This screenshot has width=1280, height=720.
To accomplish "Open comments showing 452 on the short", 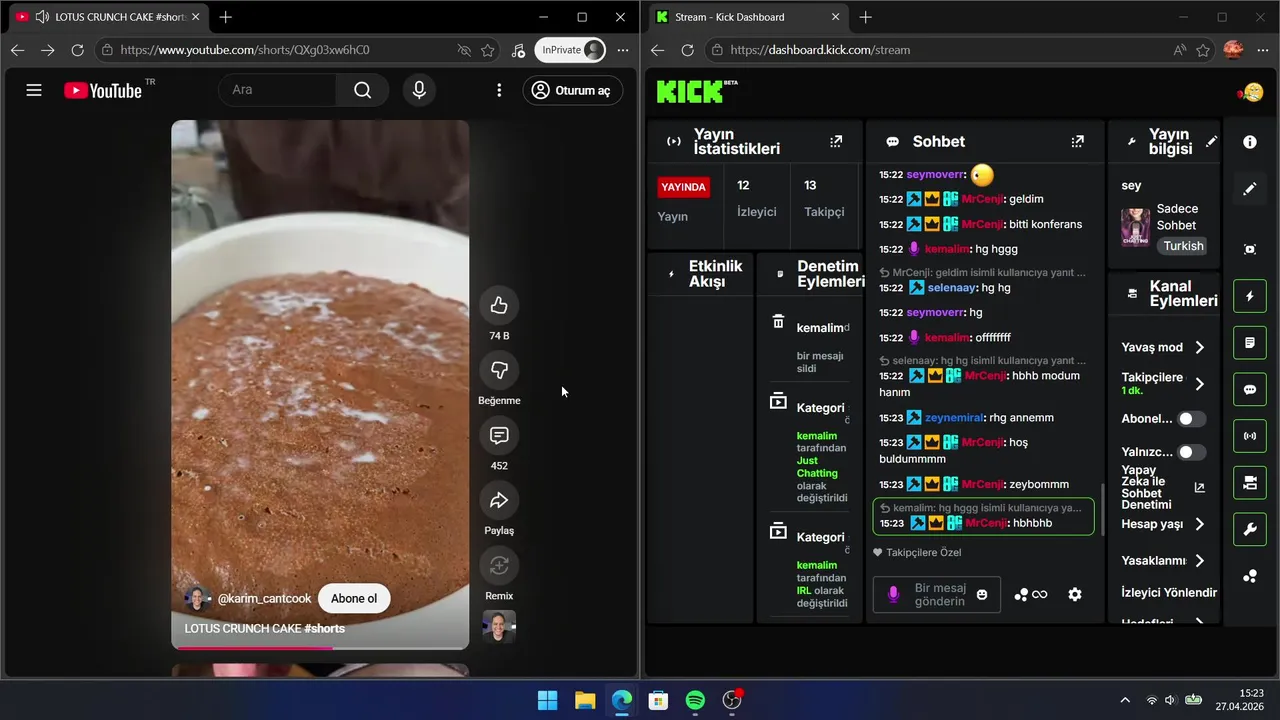I will 499,436.
